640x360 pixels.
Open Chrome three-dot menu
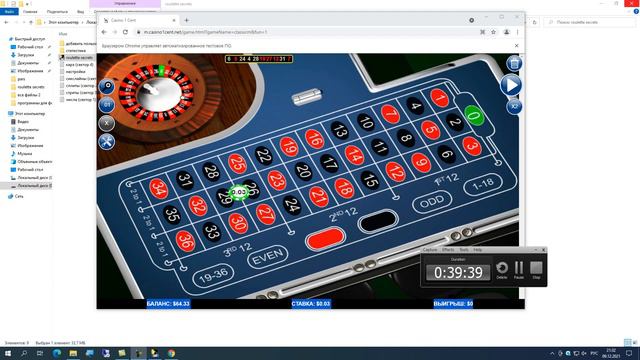517,32
